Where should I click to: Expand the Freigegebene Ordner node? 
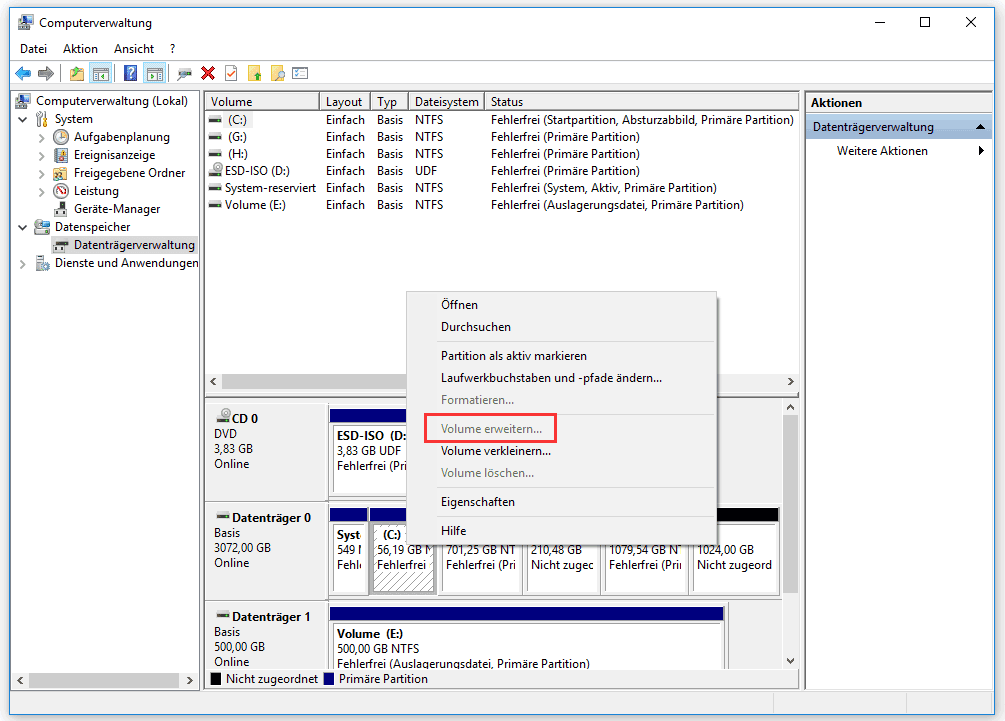click(x=42, y=173)
